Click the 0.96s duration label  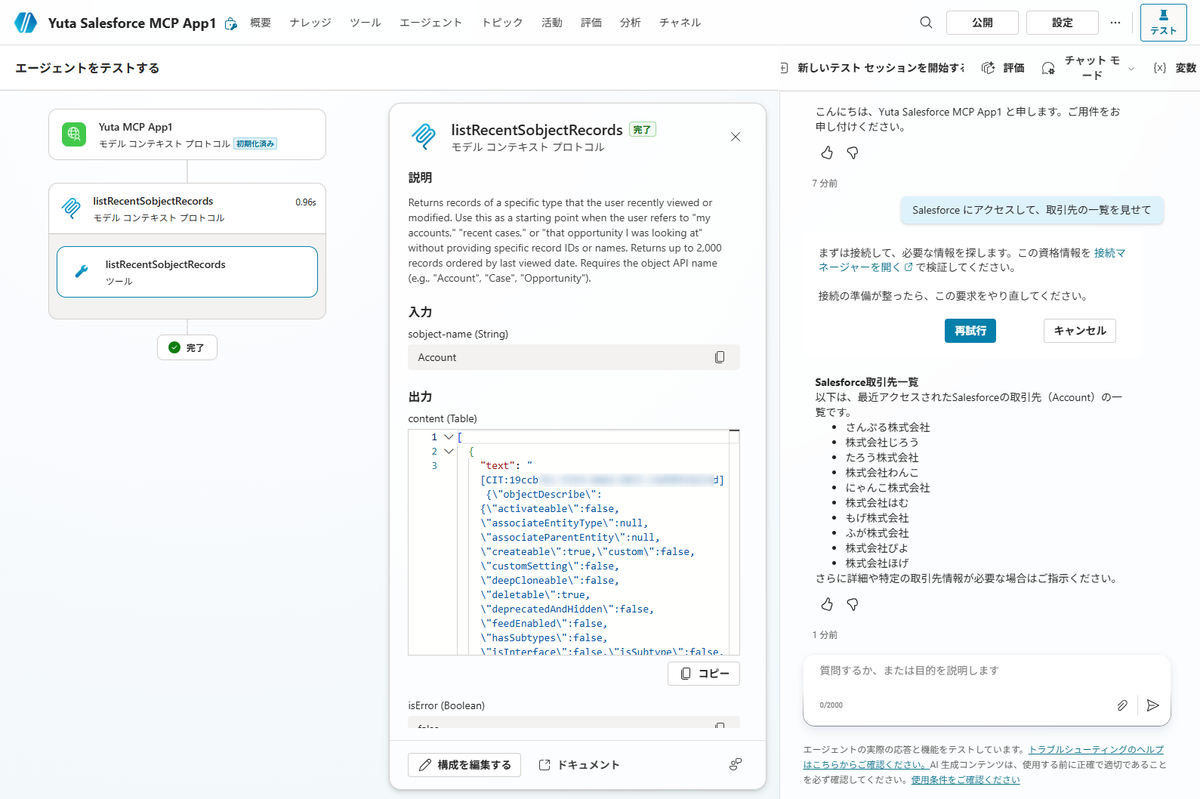306,202
